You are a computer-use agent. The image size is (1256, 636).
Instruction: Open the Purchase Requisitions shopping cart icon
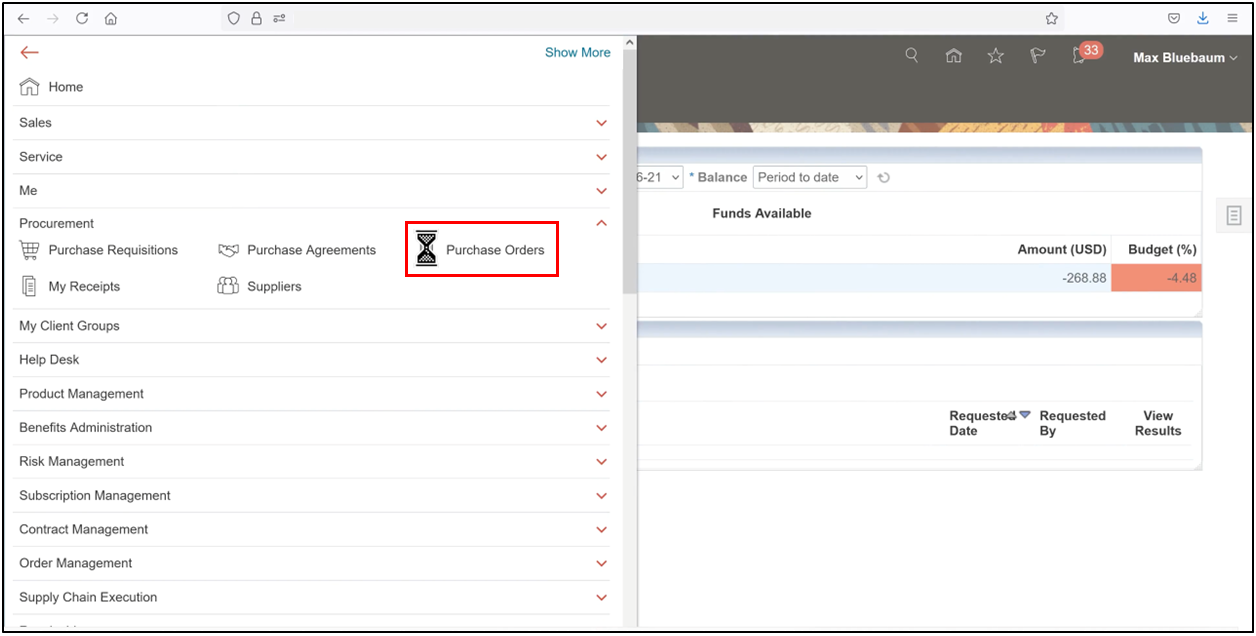click(29, 249)
